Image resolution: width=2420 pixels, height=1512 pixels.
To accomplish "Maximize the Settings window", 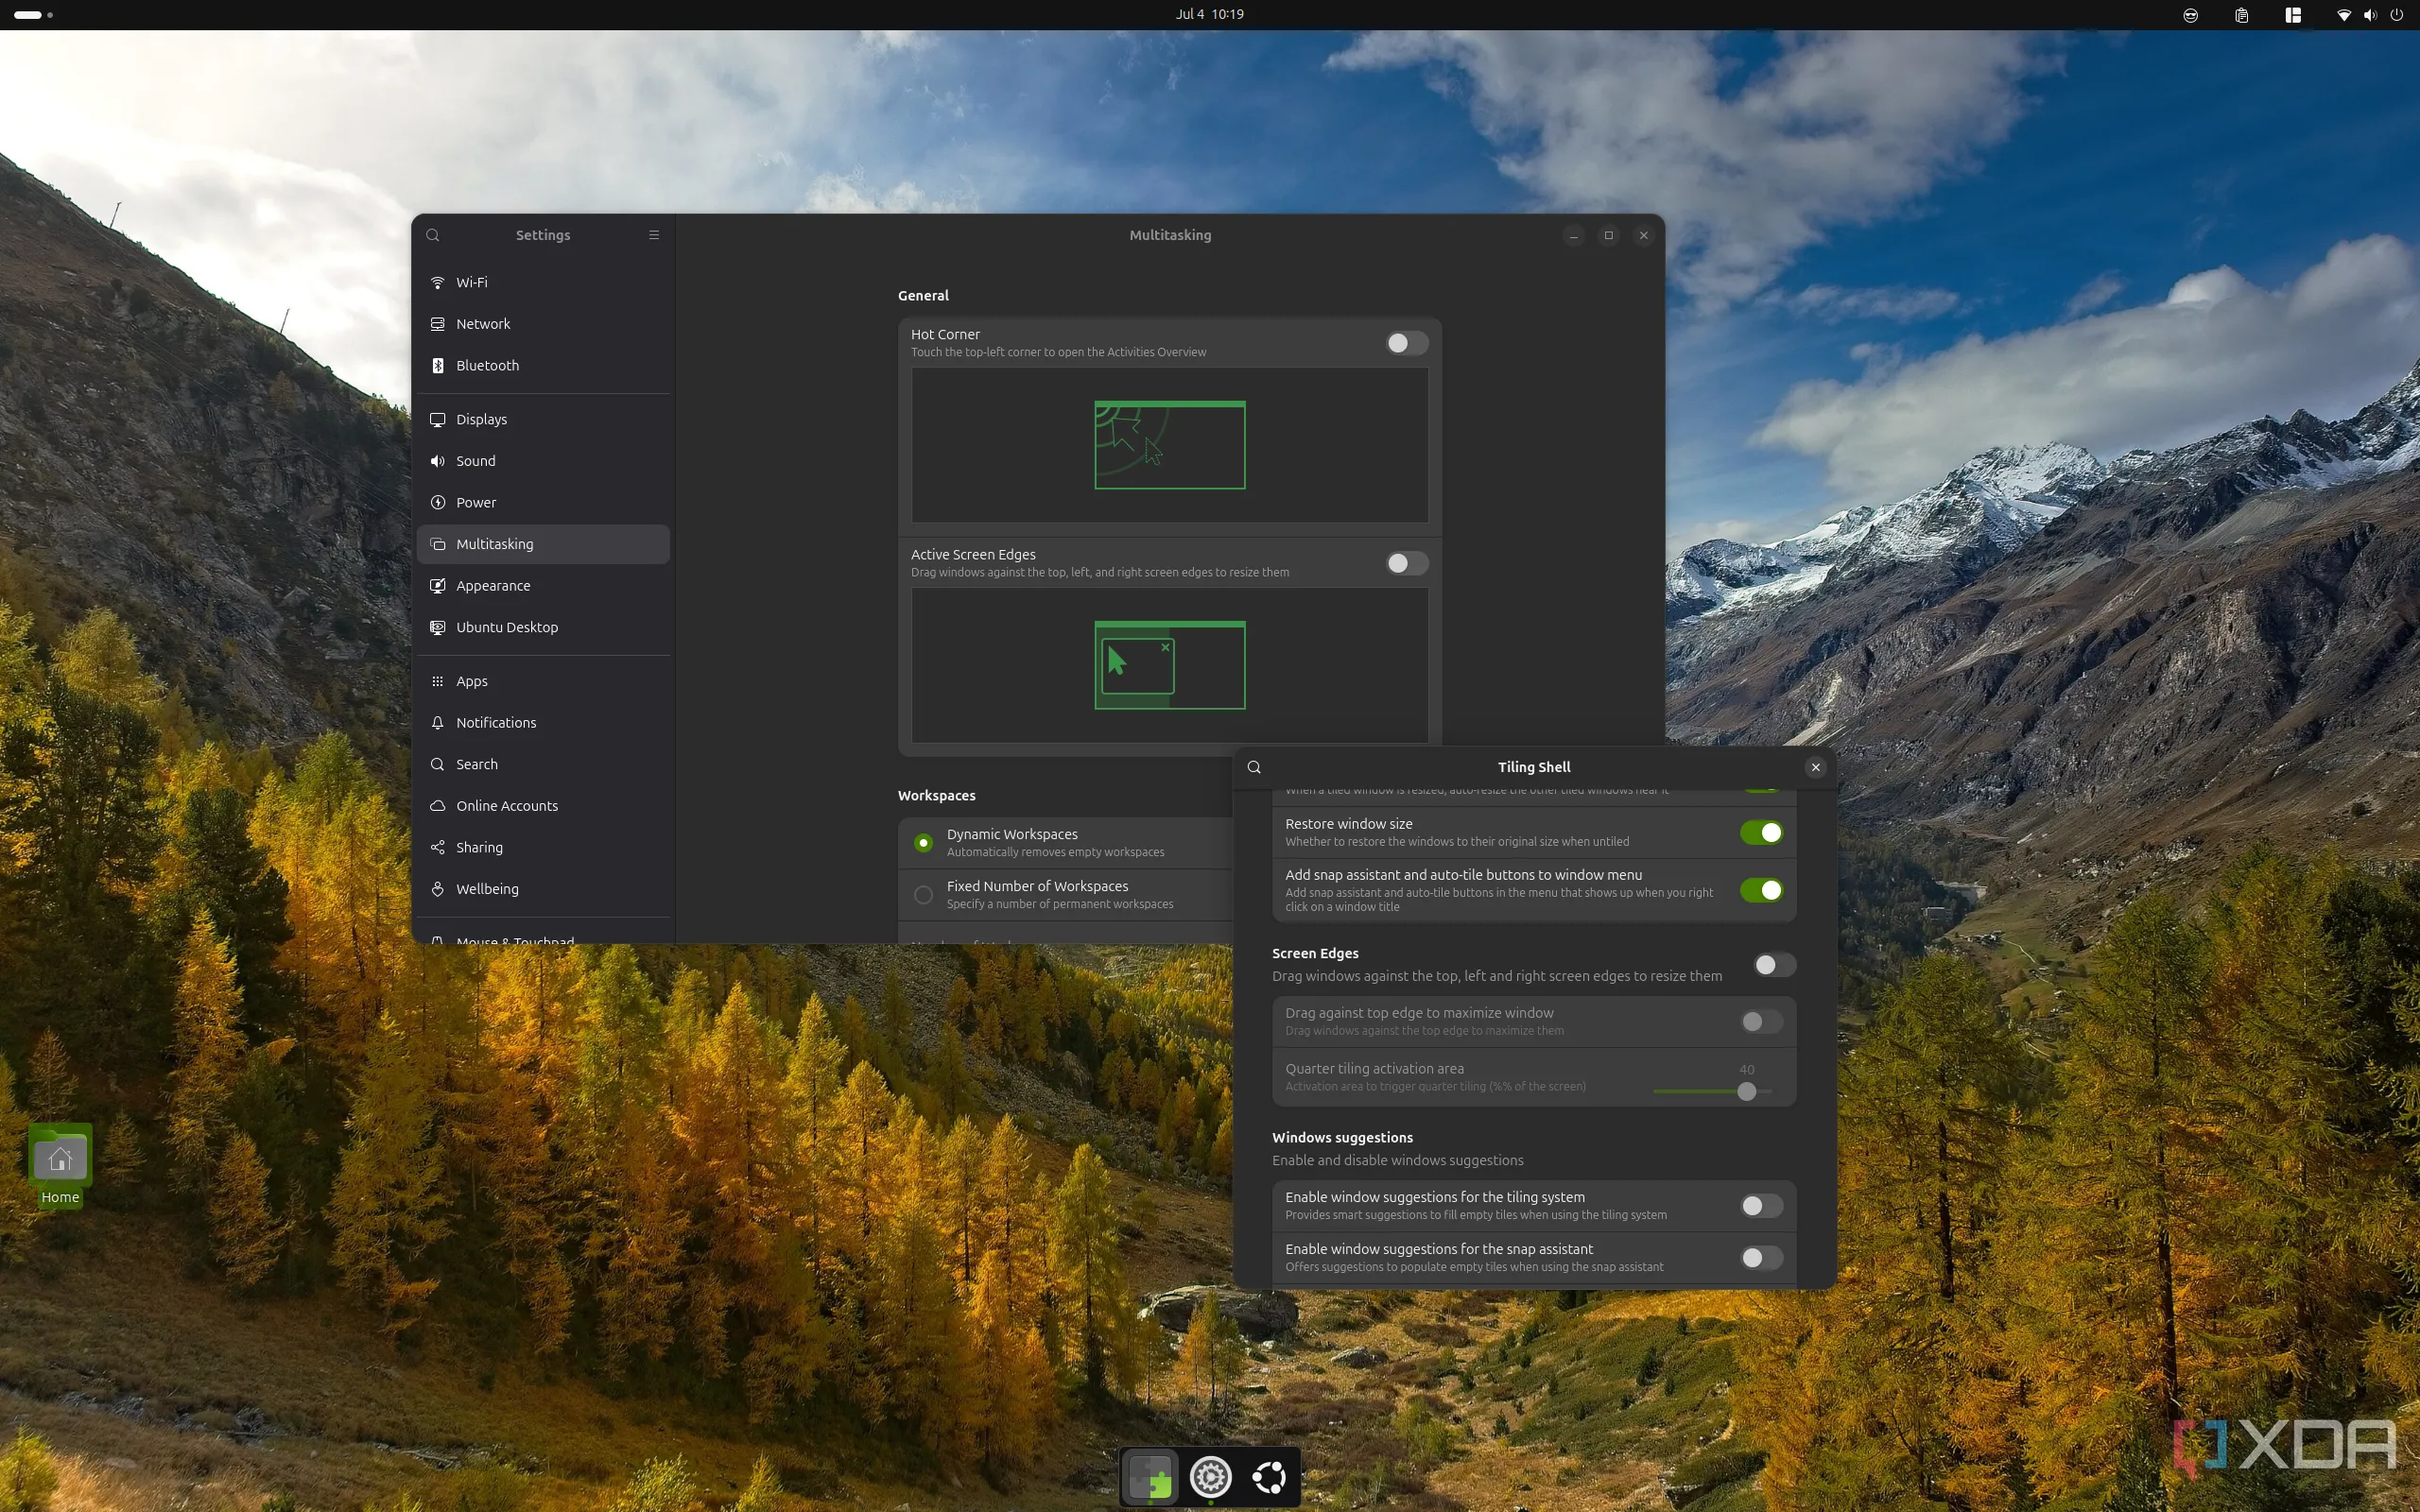I will pyautogui.click(x=1609, y=235).
